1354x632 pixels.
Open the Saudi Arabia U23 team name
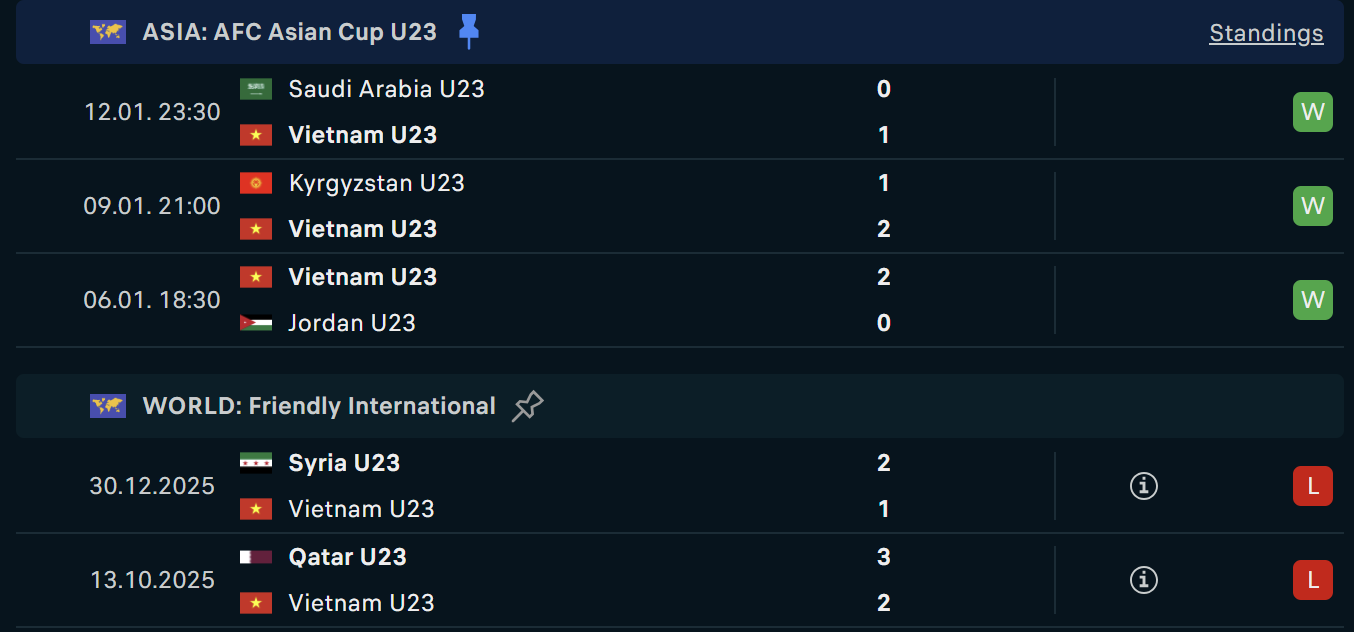click(x=386, y=89)
